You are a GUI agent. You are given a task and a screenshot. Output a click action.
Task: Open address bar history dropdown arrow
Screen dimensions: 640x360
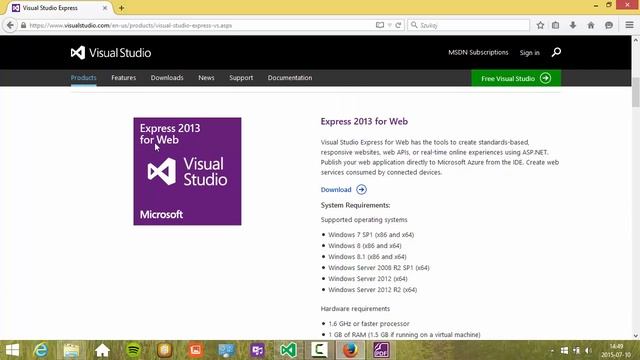pyautogui.click(x=389, y=25)
